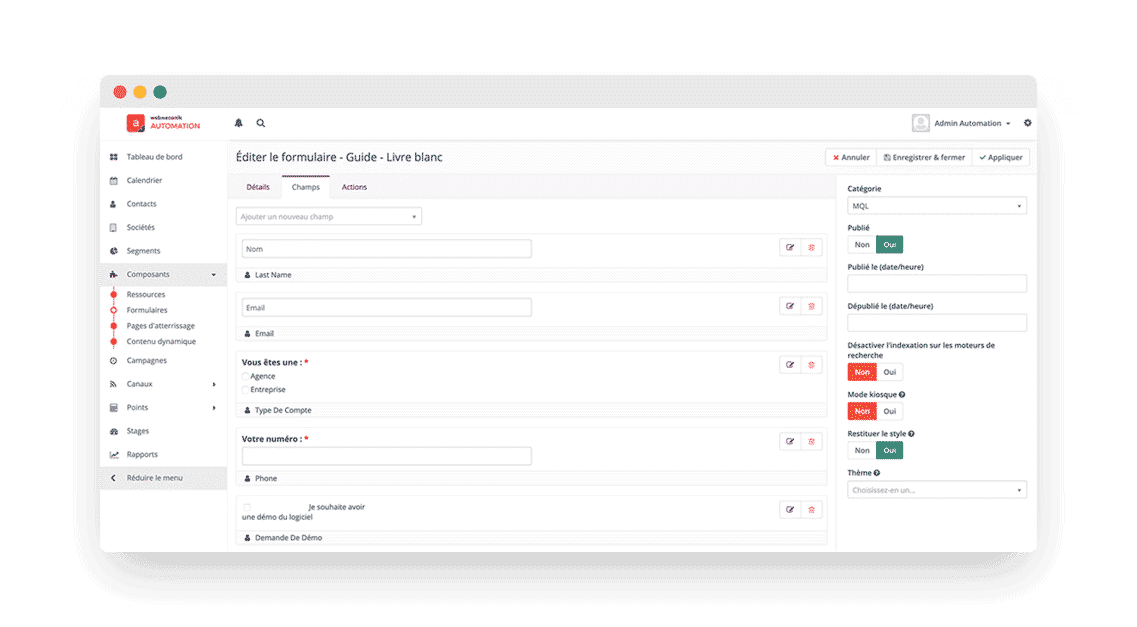
Task: Open the Thème dropdown
Action: [x=937, y=491]
